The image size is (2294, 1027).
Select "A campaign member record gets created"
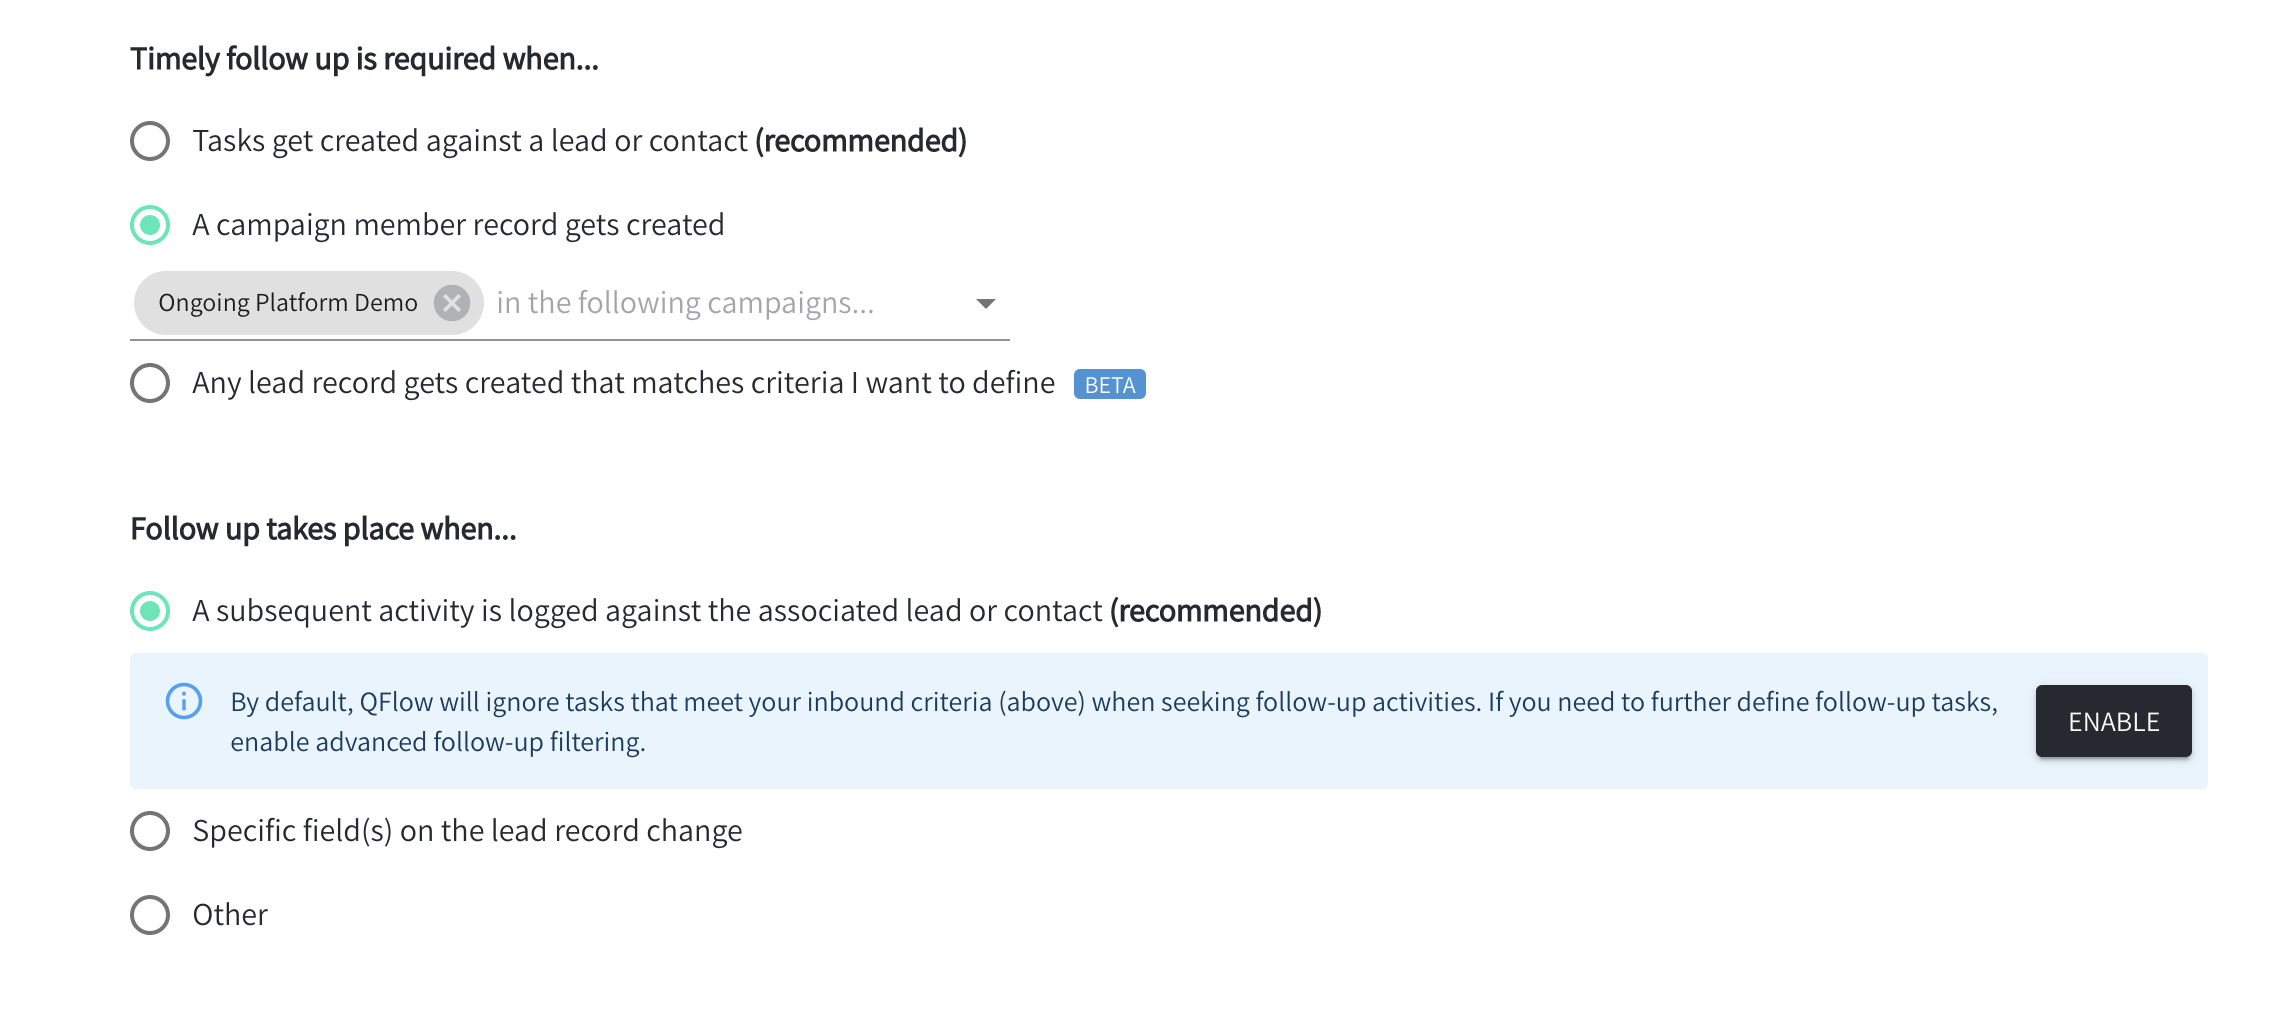click(149, 224)
